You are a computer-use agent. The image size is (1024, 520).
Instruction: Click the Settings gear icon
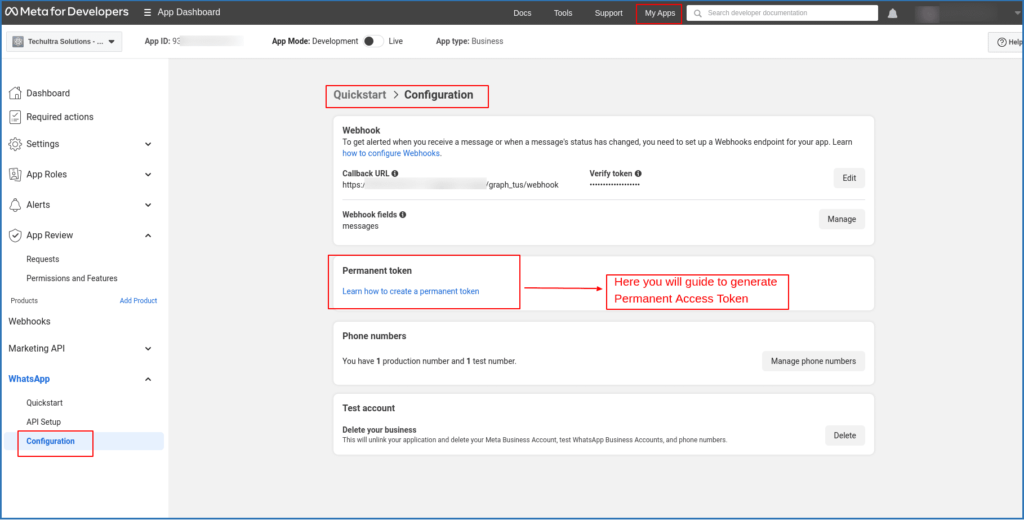pos(15,144)
